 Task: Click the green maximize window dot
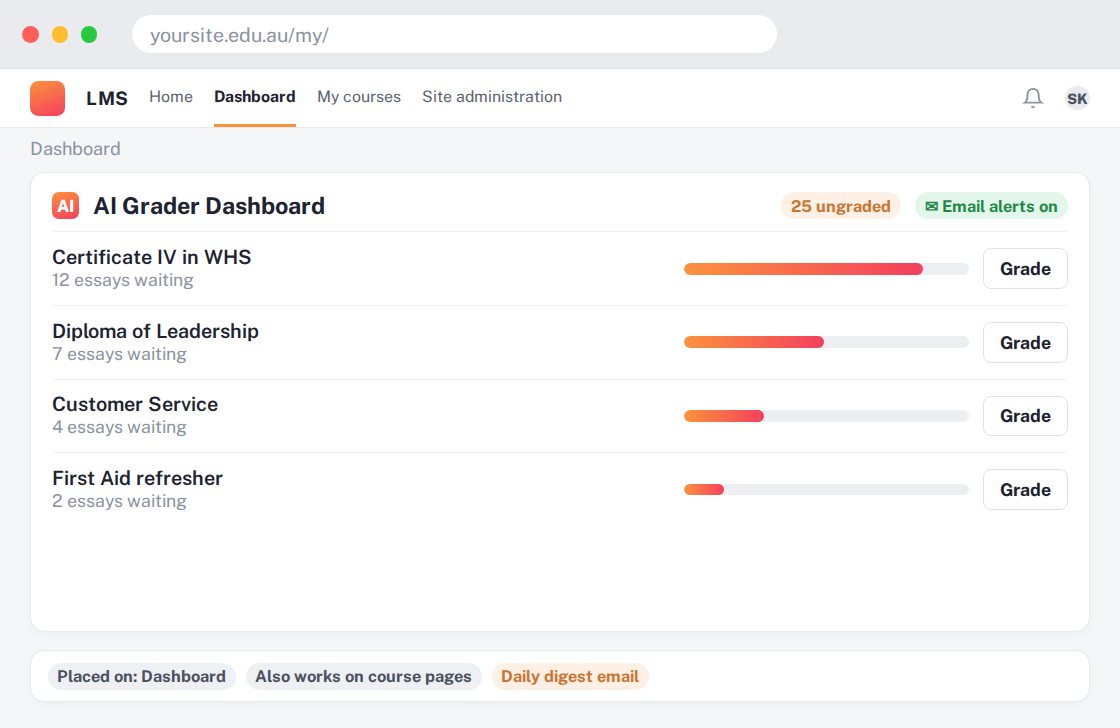pos(89,34)
